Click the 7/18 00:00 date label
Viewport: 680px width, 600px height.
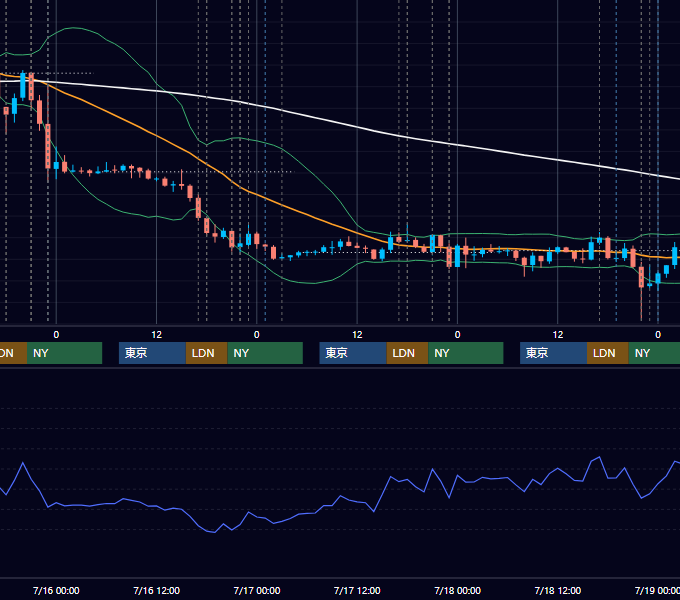tap(458, 590)
